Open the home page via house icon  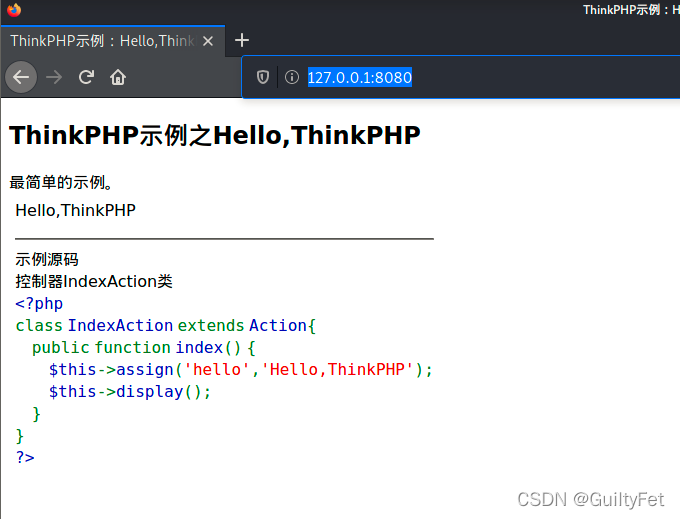tap(118, 77)
